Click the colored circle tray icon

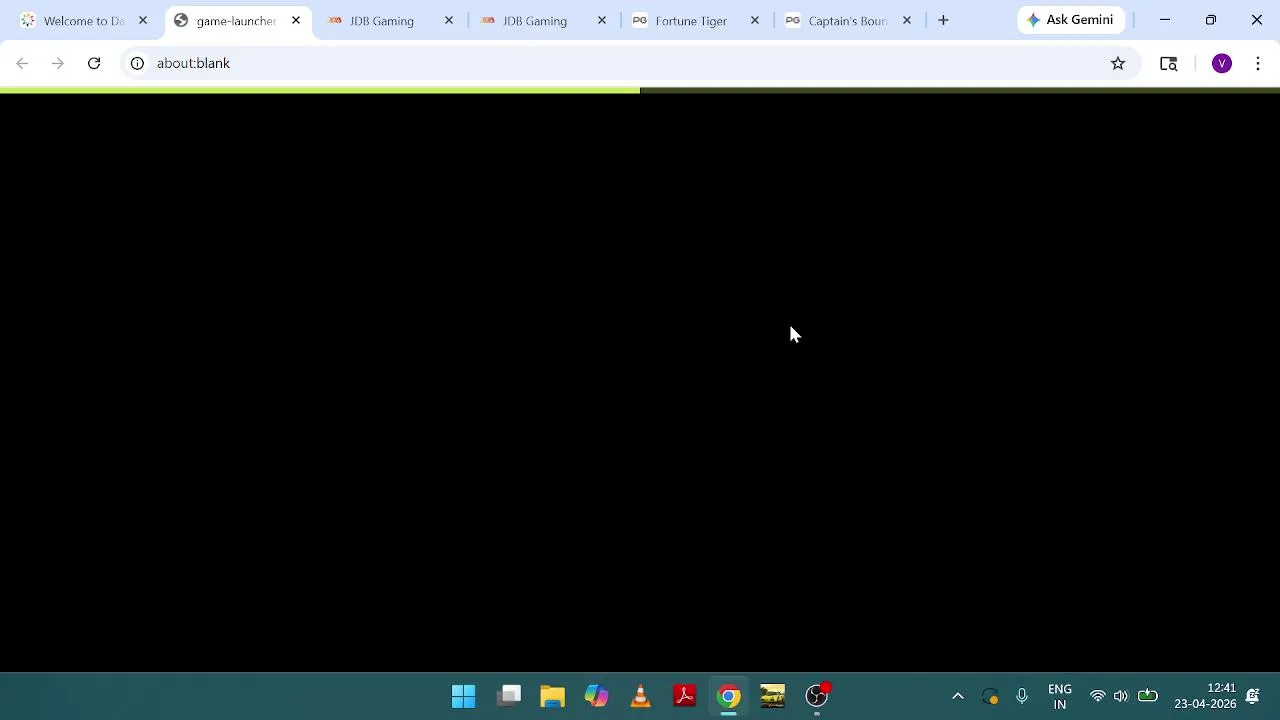990,696
